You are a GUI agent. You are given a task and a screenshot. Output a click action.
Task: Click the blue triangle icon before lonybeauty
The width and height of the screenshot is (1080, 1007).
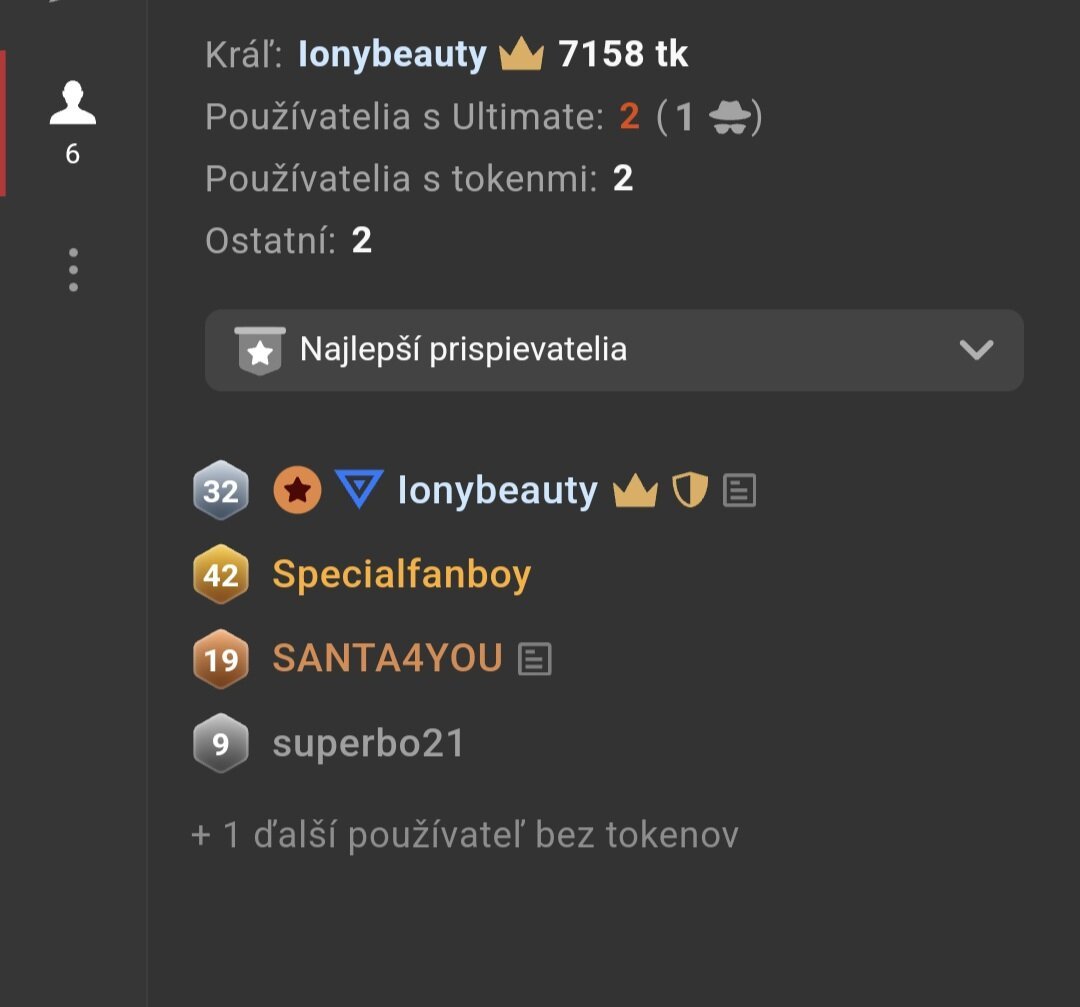point(360,490)
